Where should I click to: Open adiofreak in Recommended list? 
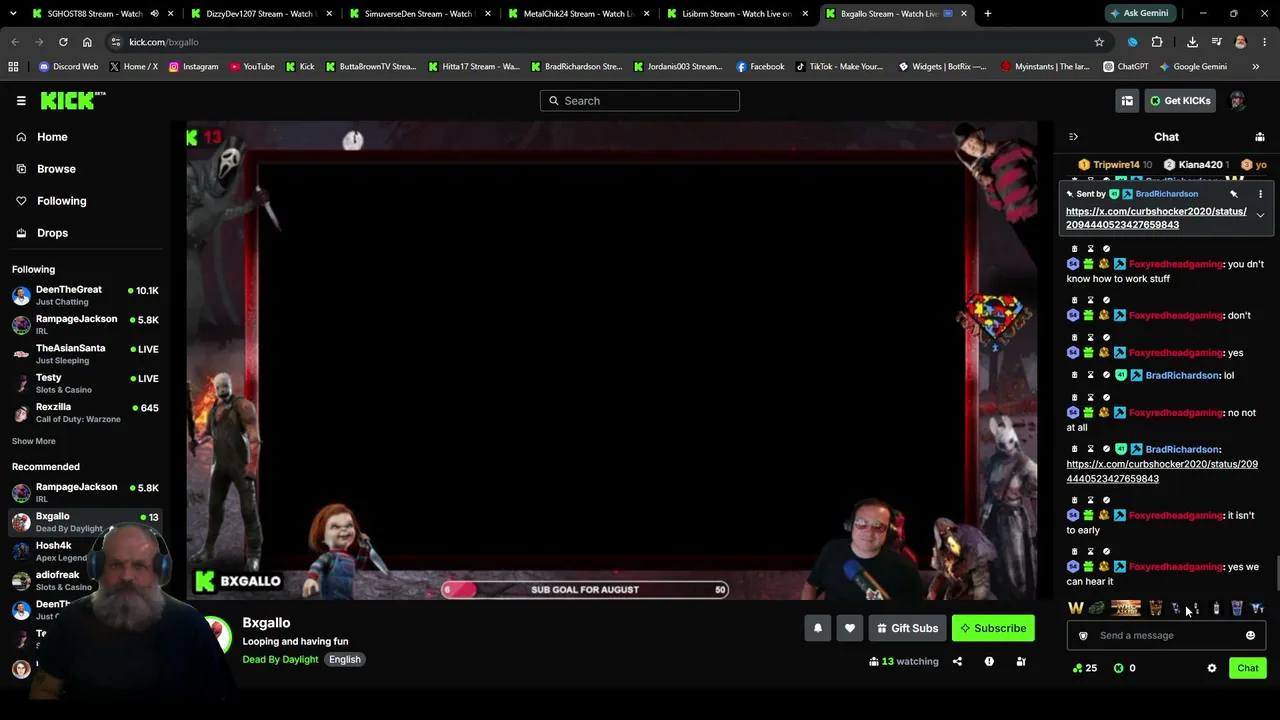(x=86, y=580)
